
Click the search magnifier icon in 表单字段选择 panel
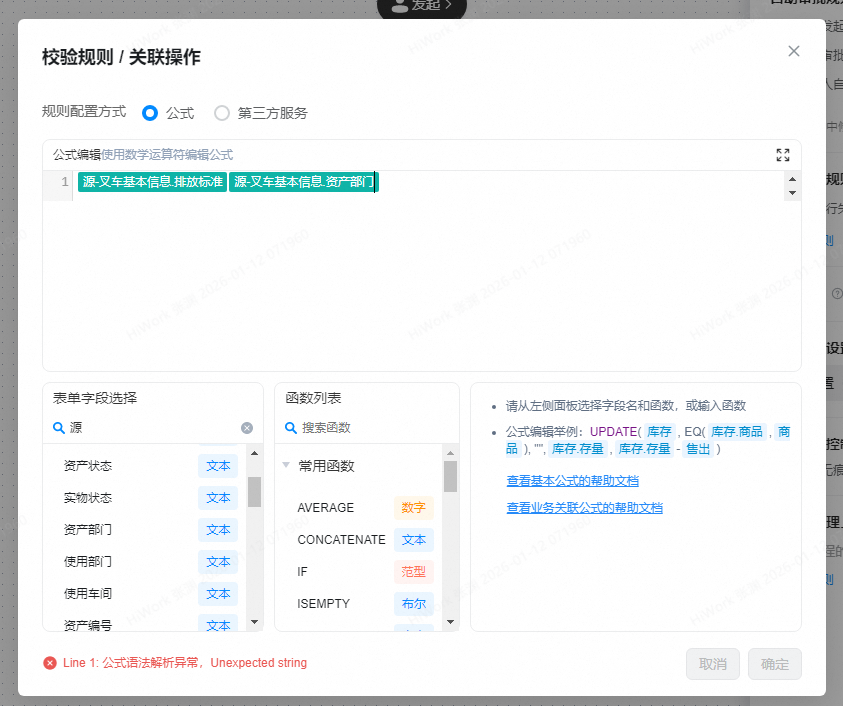point(59,426)
